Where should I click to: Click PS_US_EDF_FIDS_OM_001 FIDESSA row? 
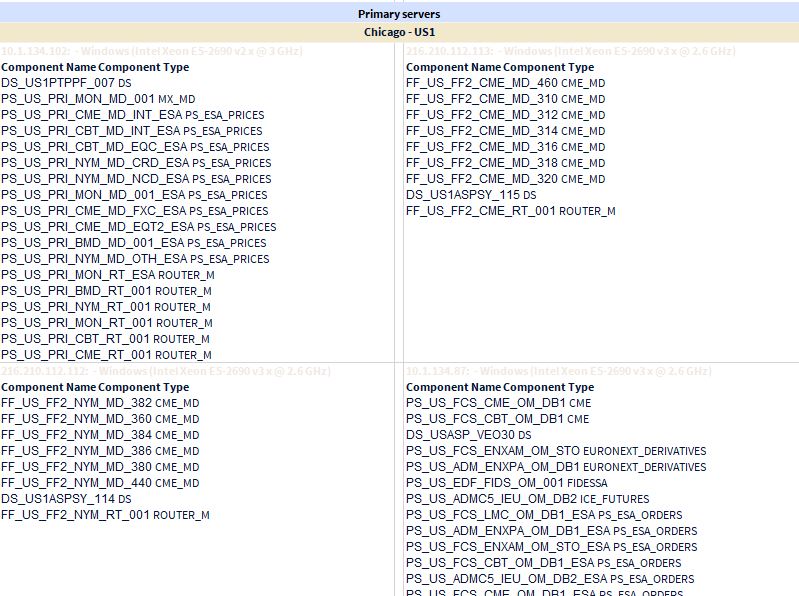[507, 483]
